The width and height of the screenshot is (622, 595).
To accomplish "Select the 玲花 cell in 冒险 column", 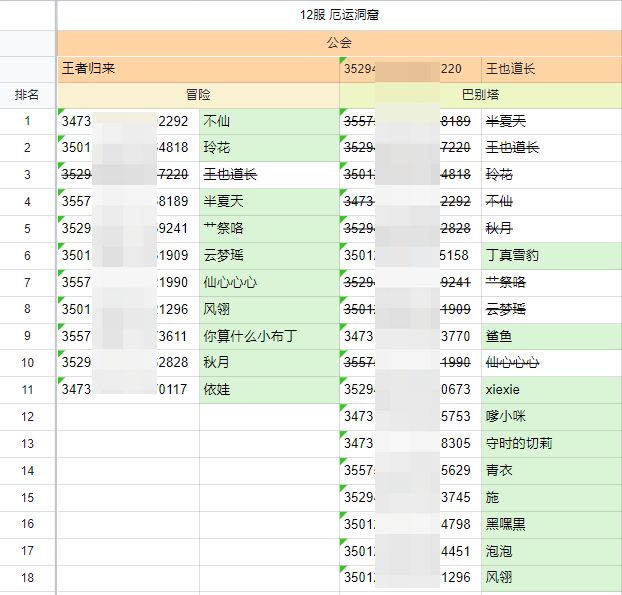I will [x=269, y=148].
